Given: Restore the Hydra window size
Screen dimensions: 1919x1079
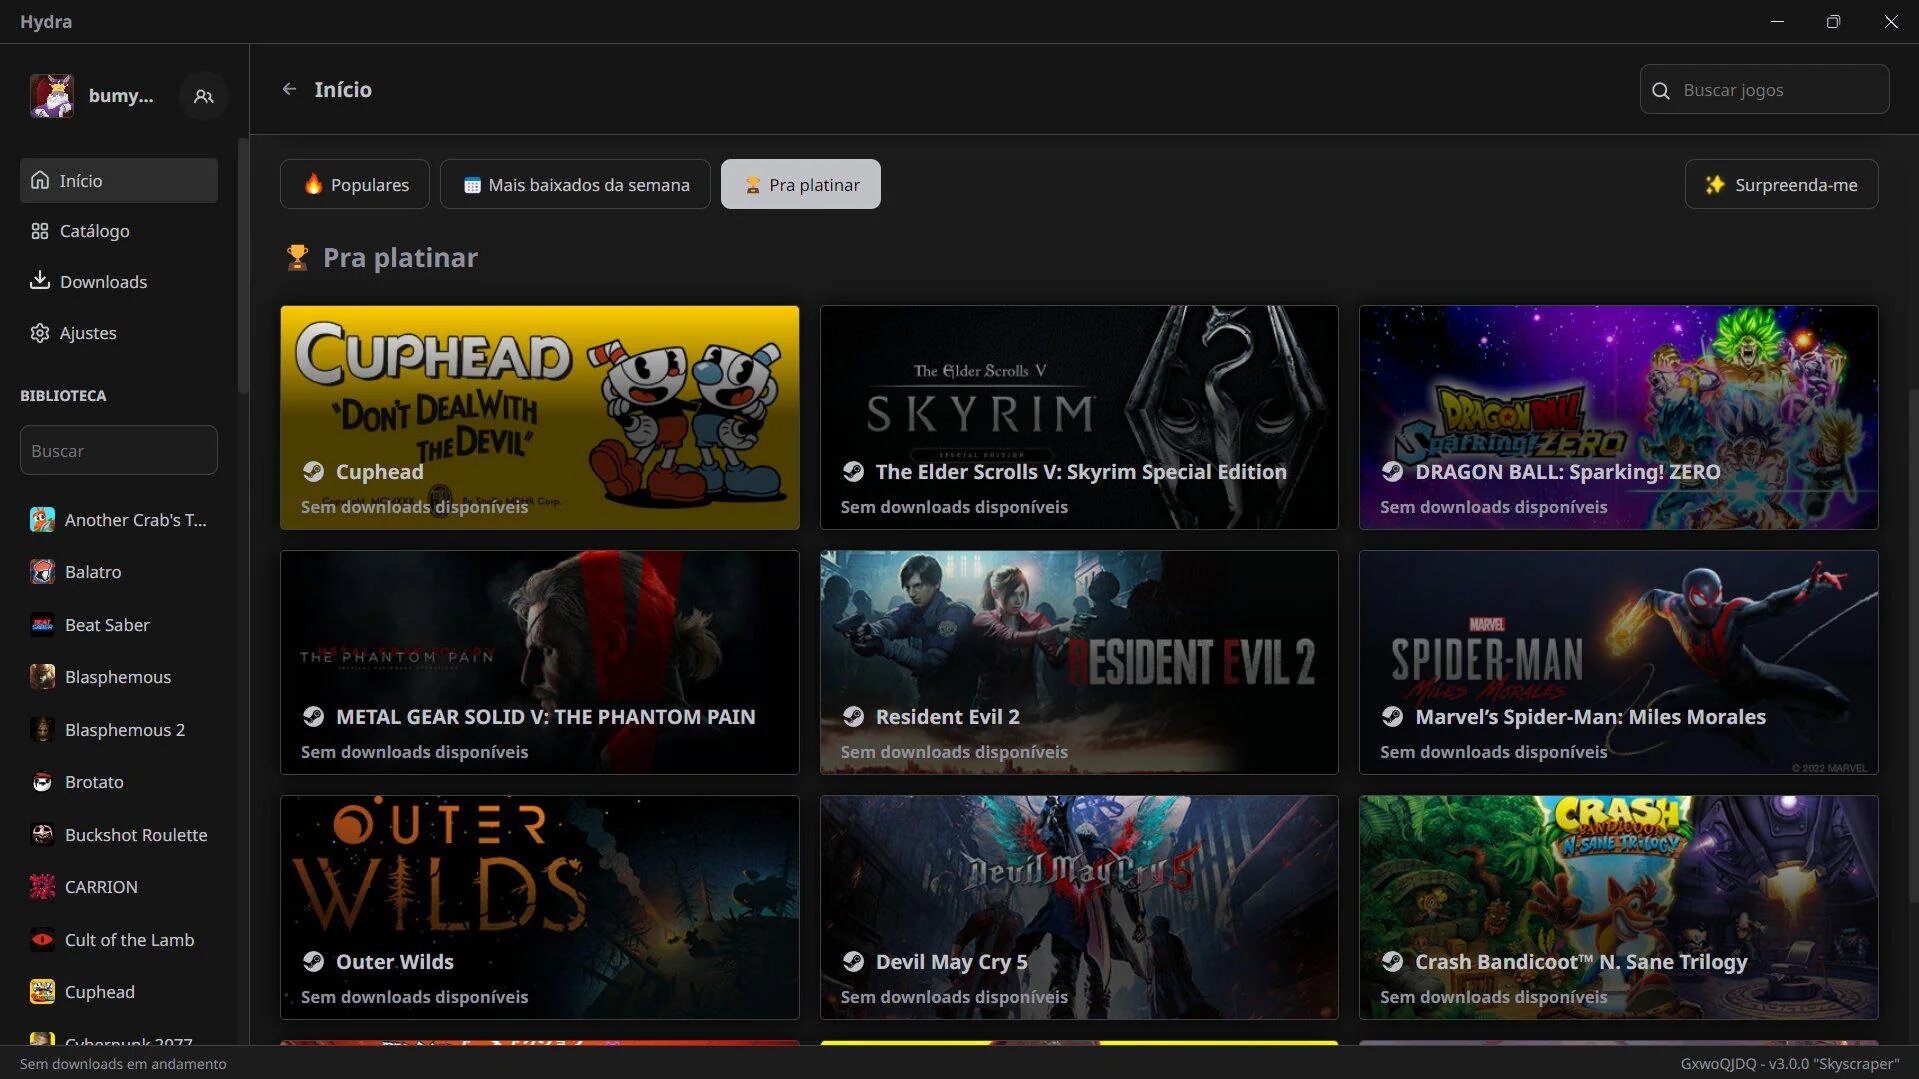Looking at the screenshot, I should coord(1833,21).
